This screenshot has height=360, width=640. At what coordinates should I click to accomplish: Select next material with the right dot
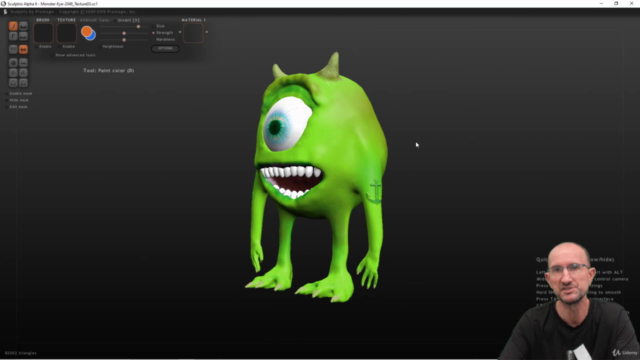(x=207, y=32)
